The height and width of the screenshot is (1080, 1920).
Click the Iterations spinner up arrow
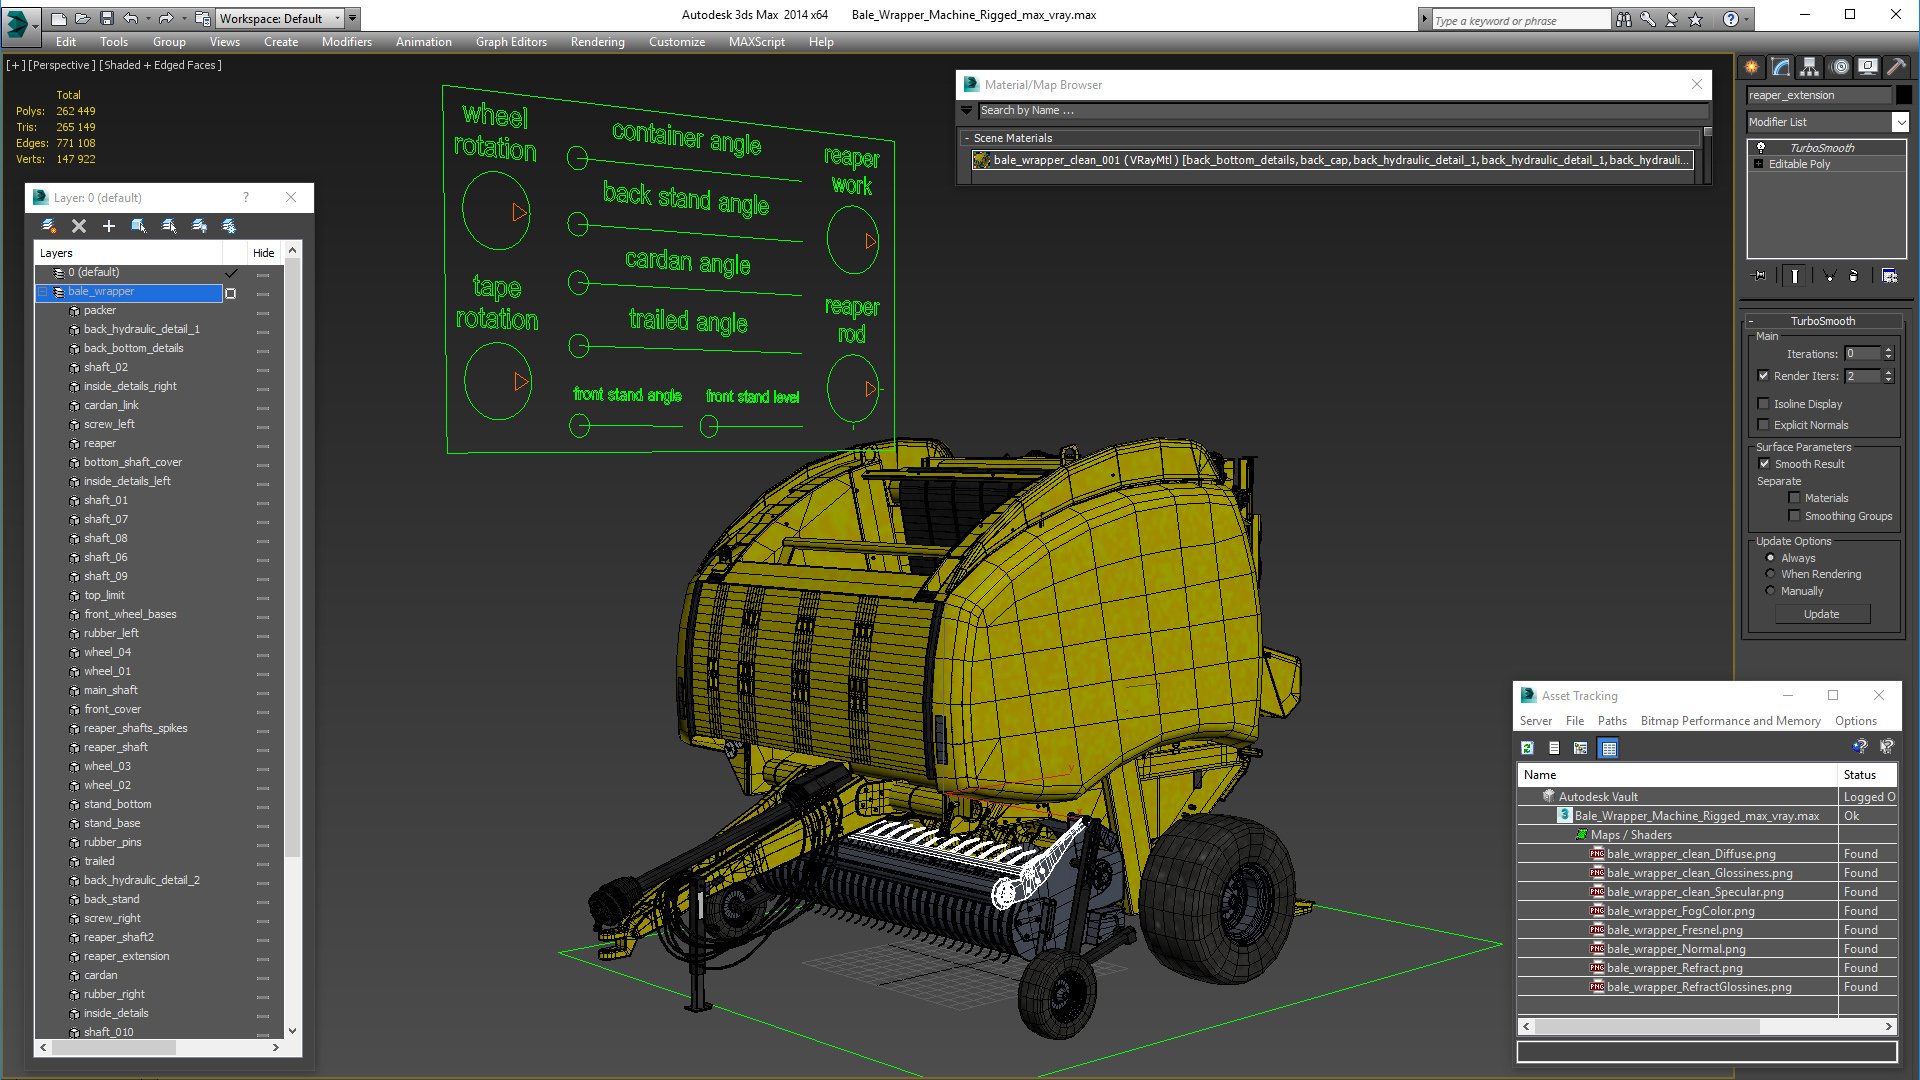click(1888, 350)
